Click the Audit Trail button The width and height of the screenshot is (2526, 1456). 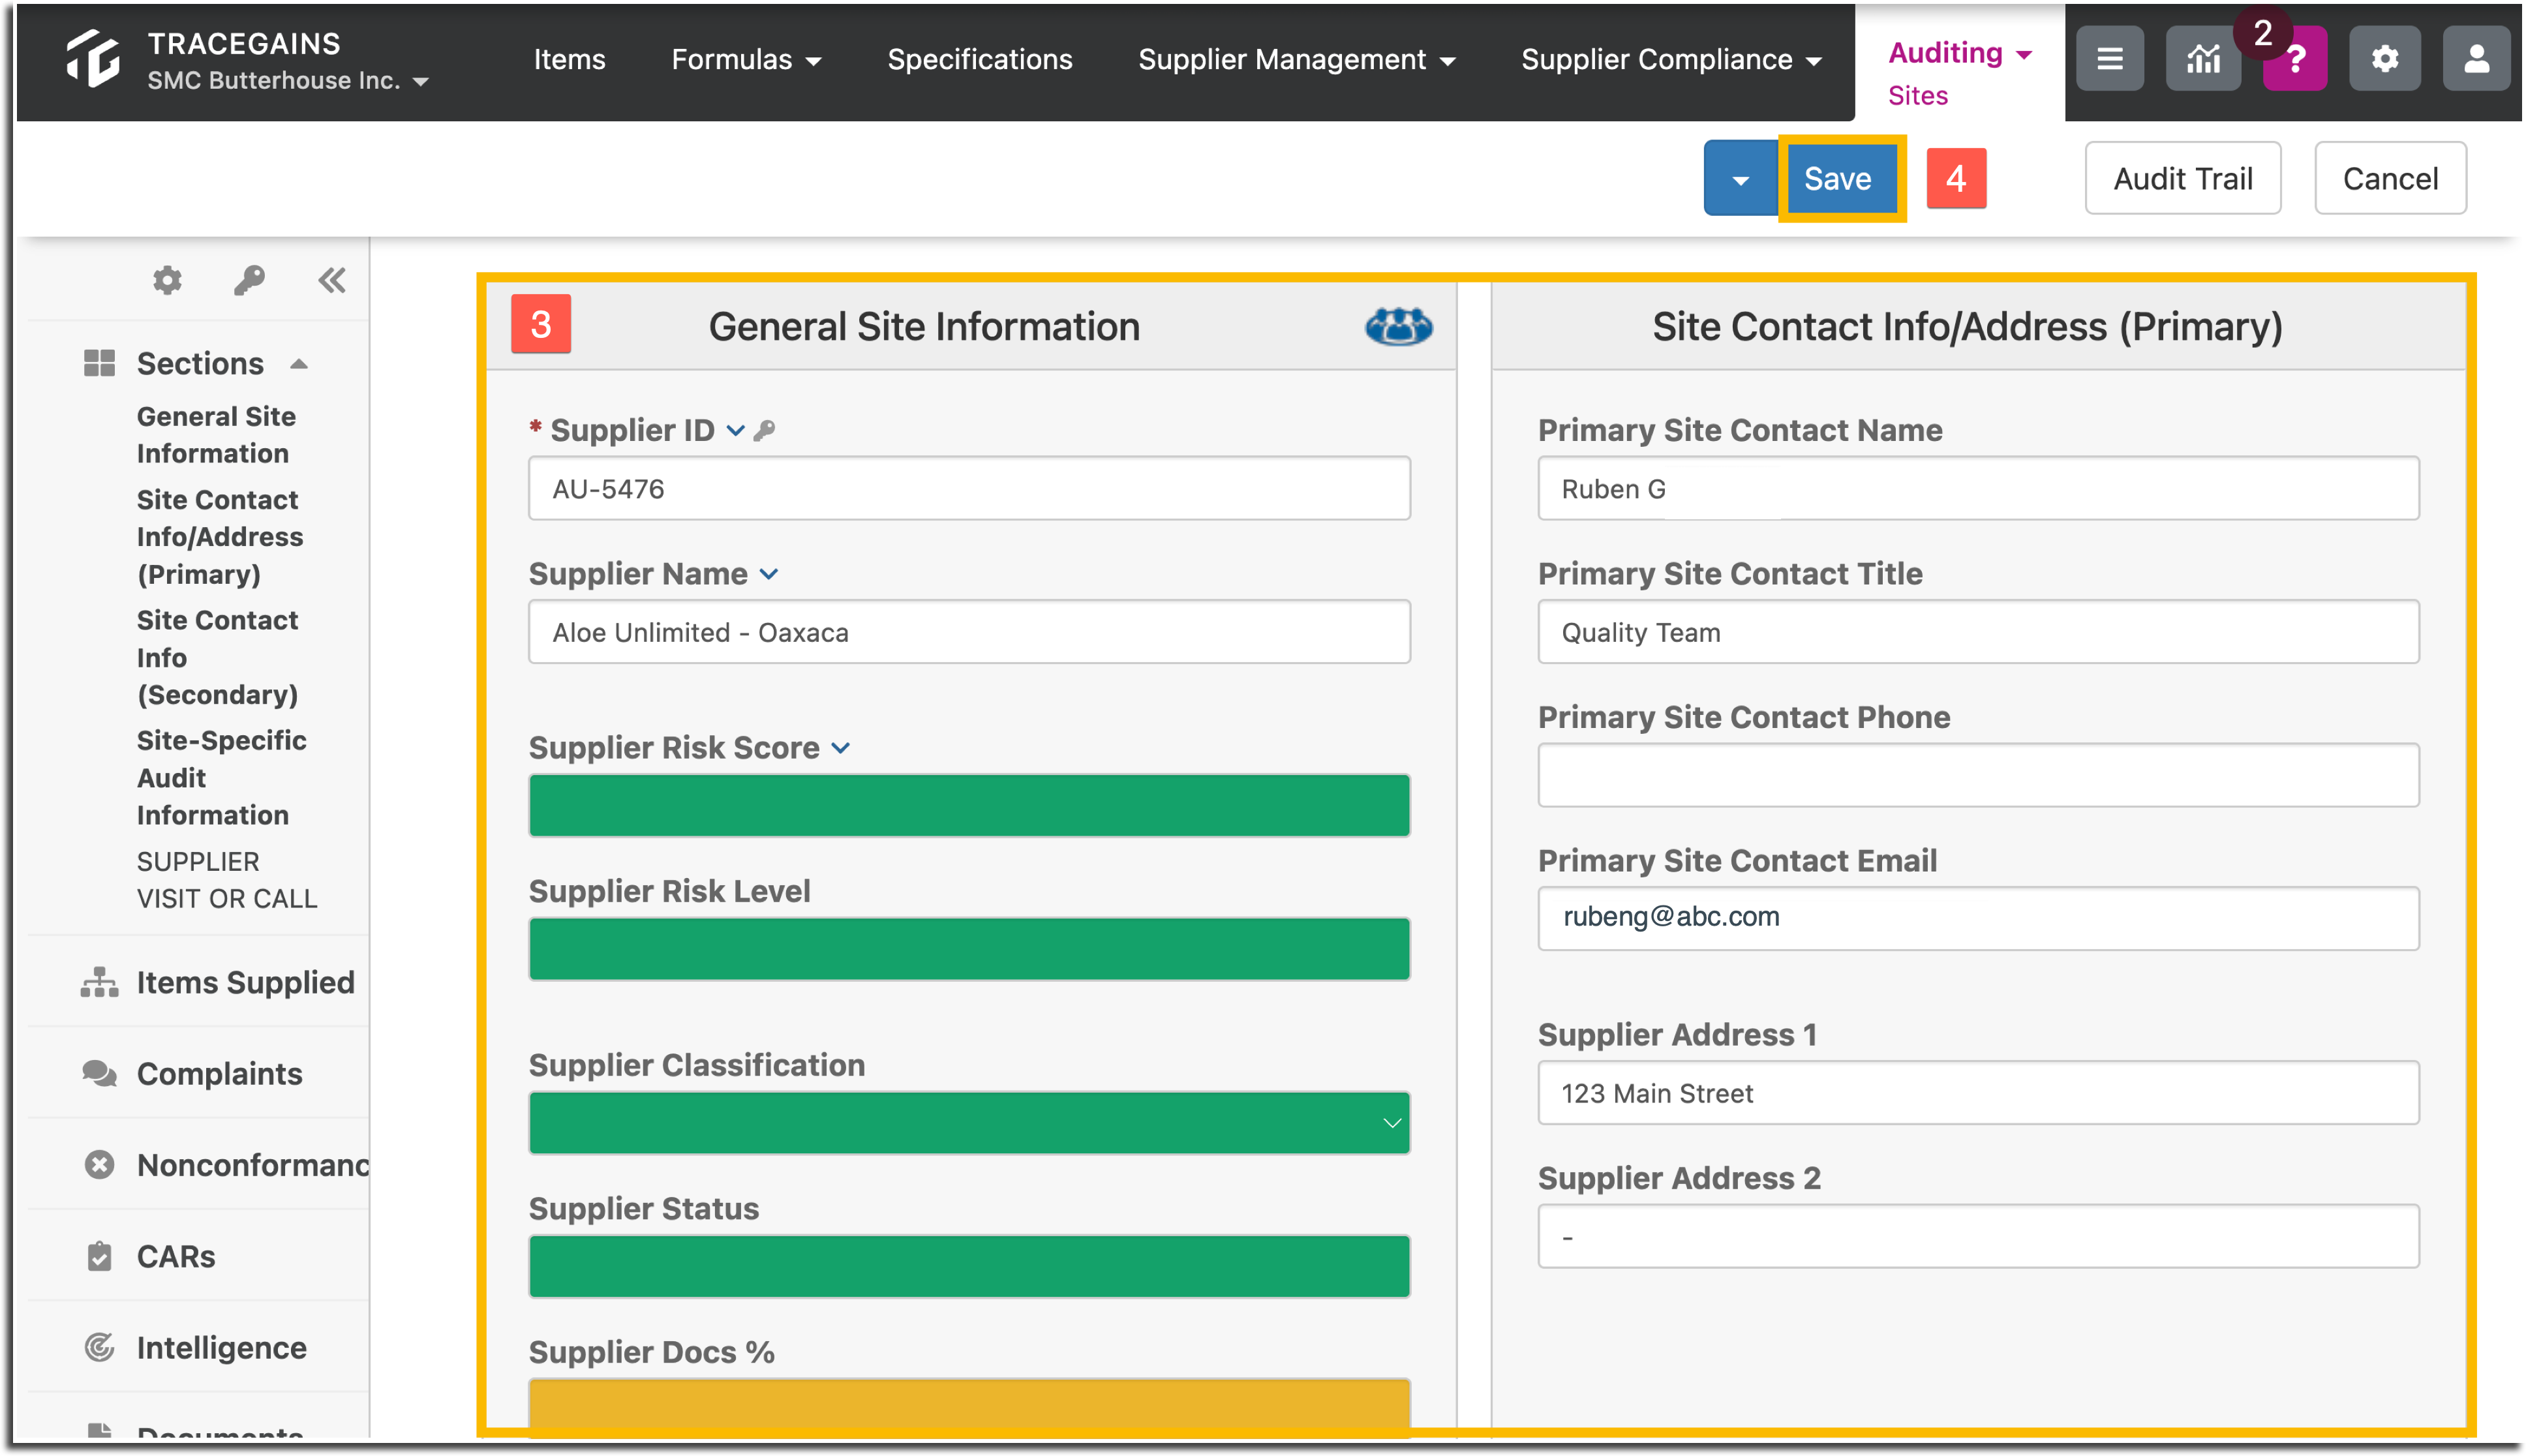coord(2182,179)
